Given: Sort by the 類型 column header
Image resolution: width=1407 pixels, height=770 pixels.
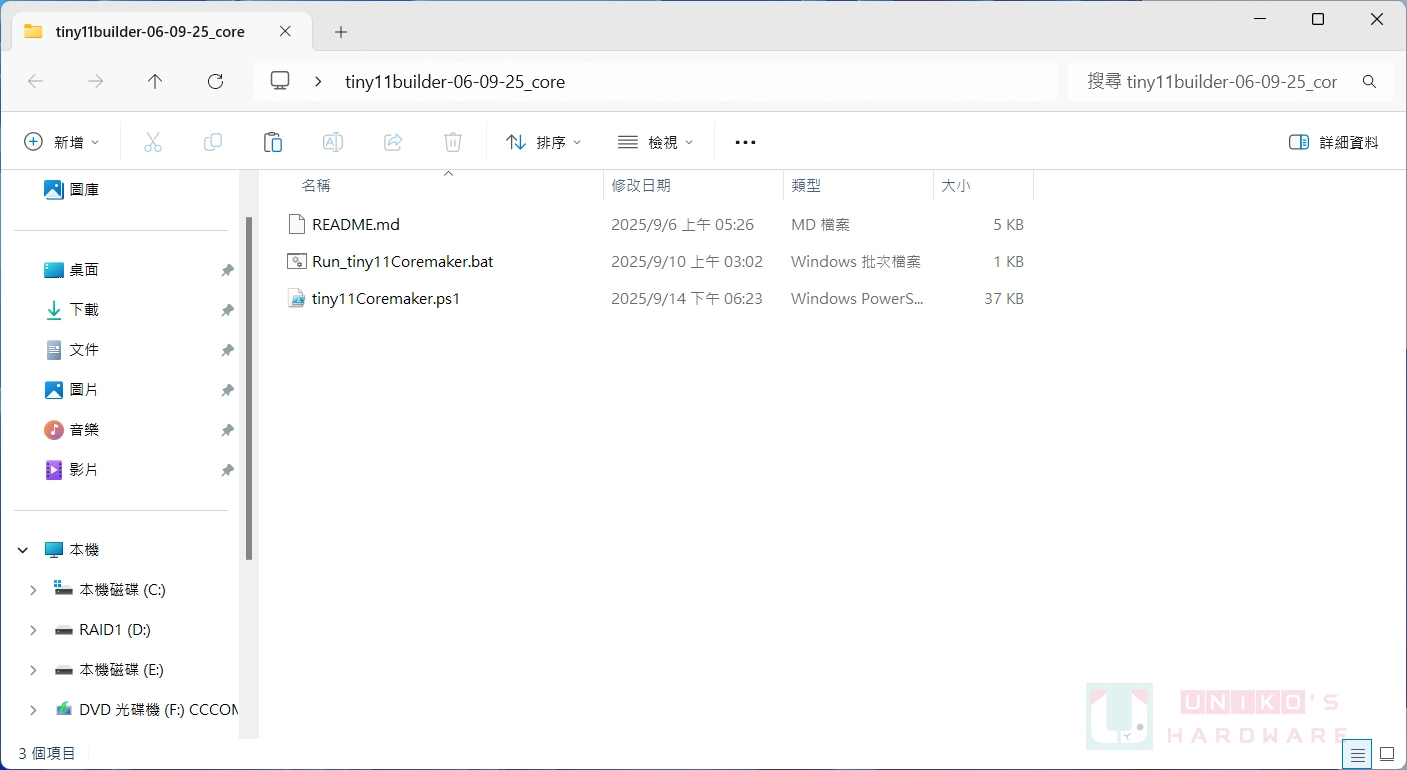Looking at the screenshot, I should pos(806,186).
